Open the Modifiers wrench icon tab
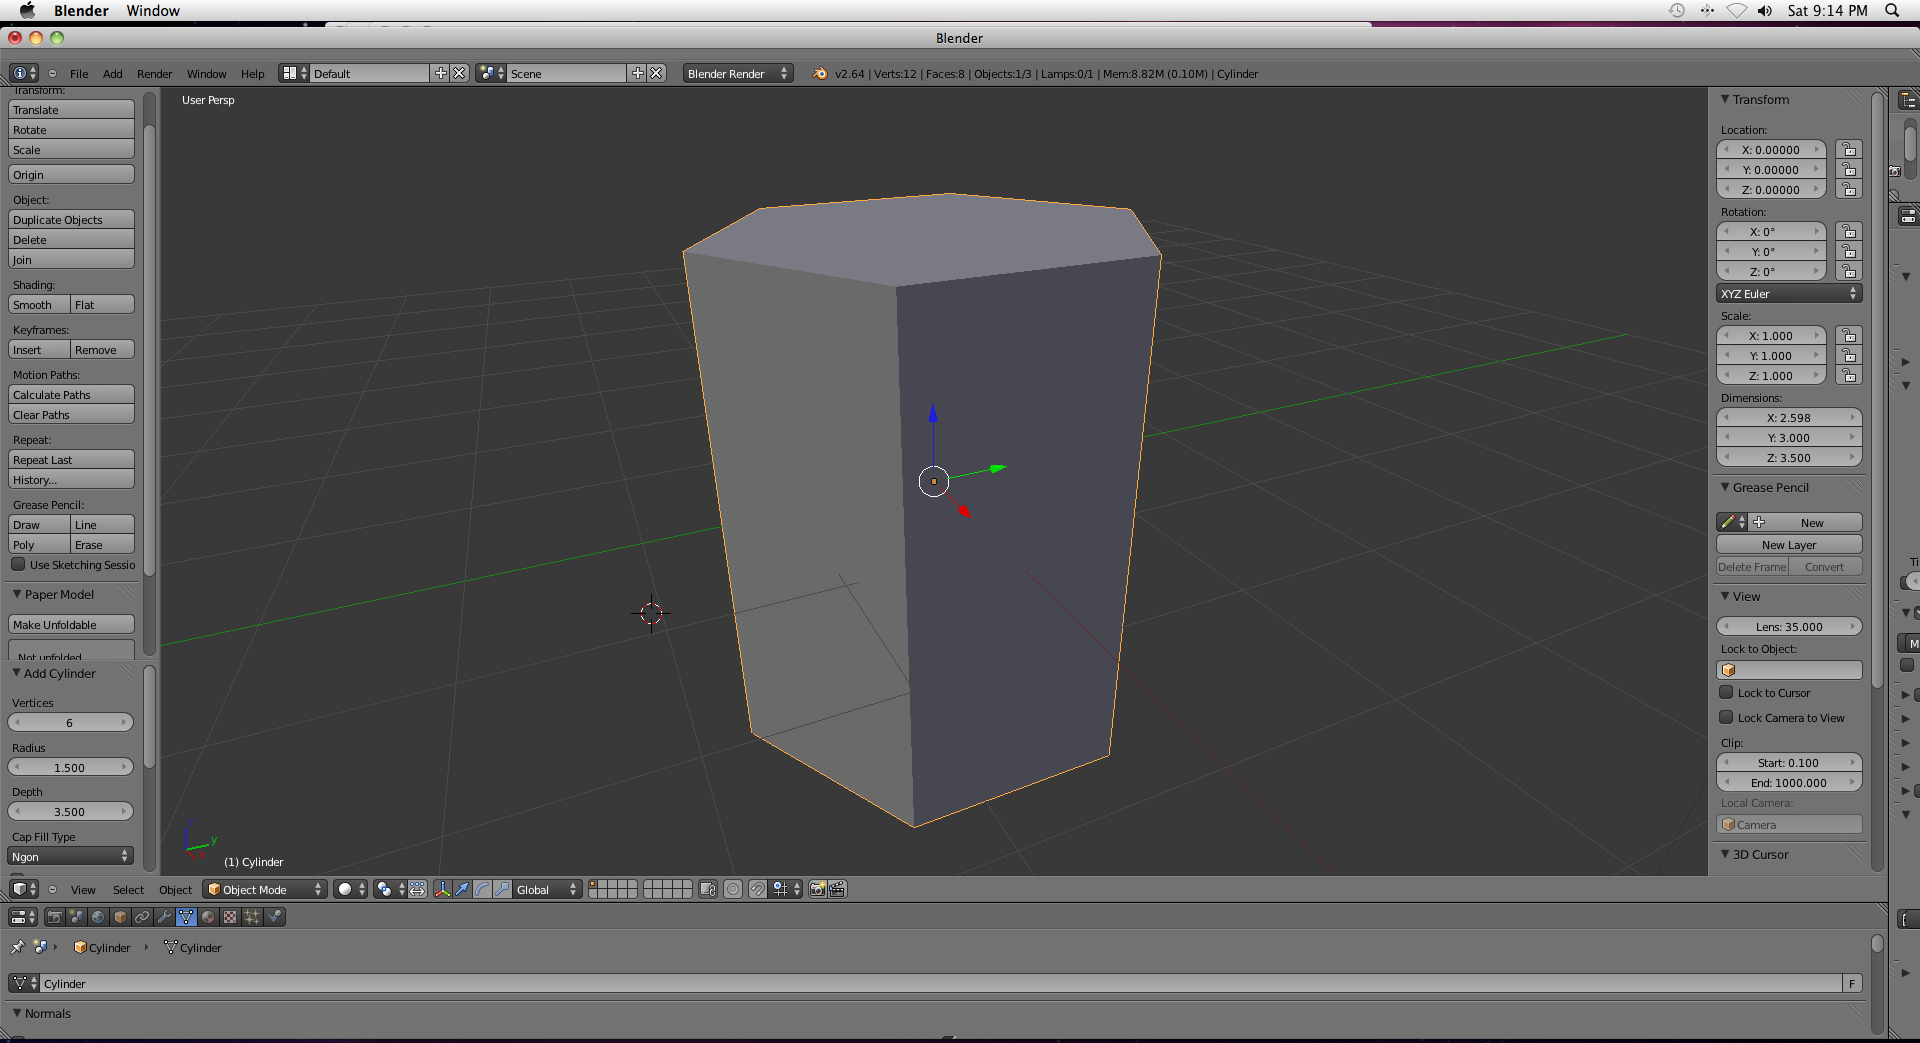Screen dimensions: 1920x1043 pos(165,917)
